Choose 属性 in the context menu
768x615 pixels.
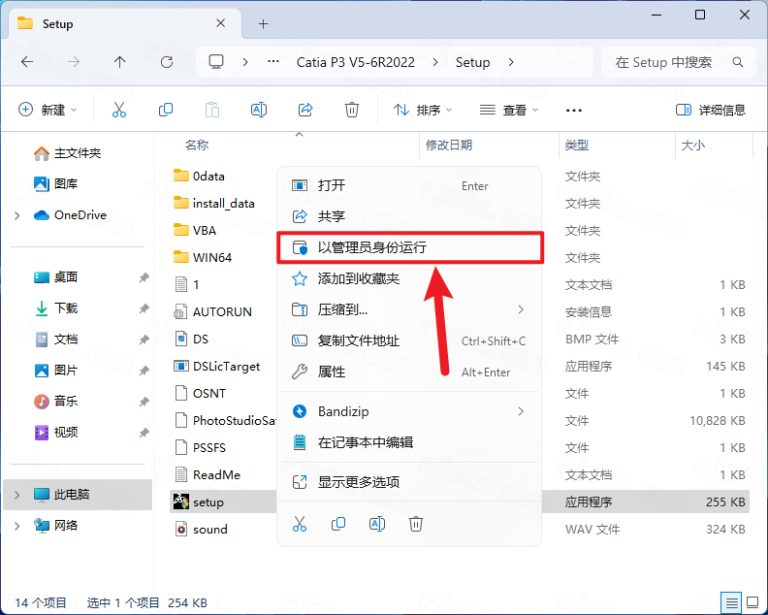click(331, 371)
